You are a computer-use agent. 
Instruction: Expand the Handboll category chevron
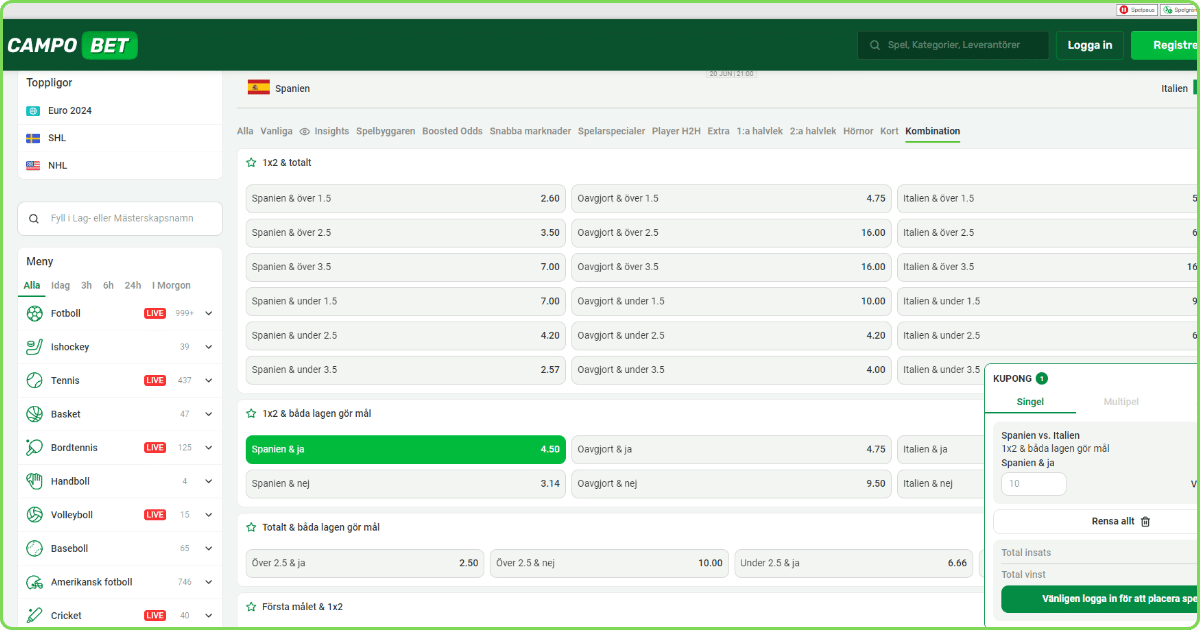208,481
